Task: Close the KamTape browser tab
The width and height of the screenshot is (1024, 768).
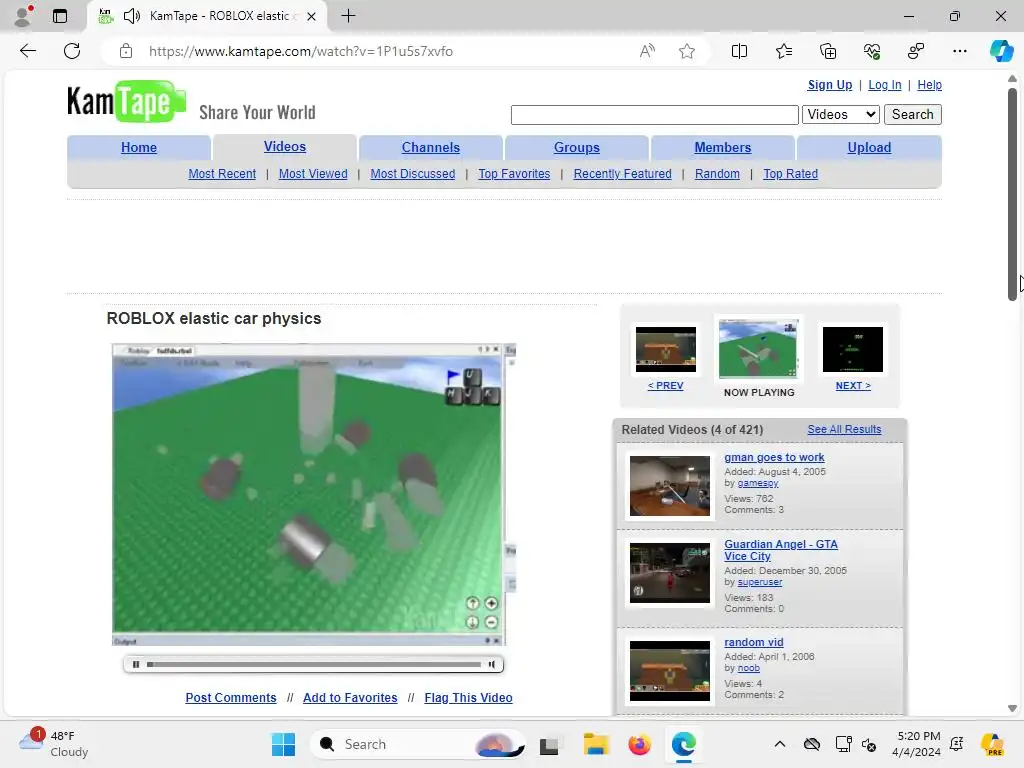Action: 312,16
